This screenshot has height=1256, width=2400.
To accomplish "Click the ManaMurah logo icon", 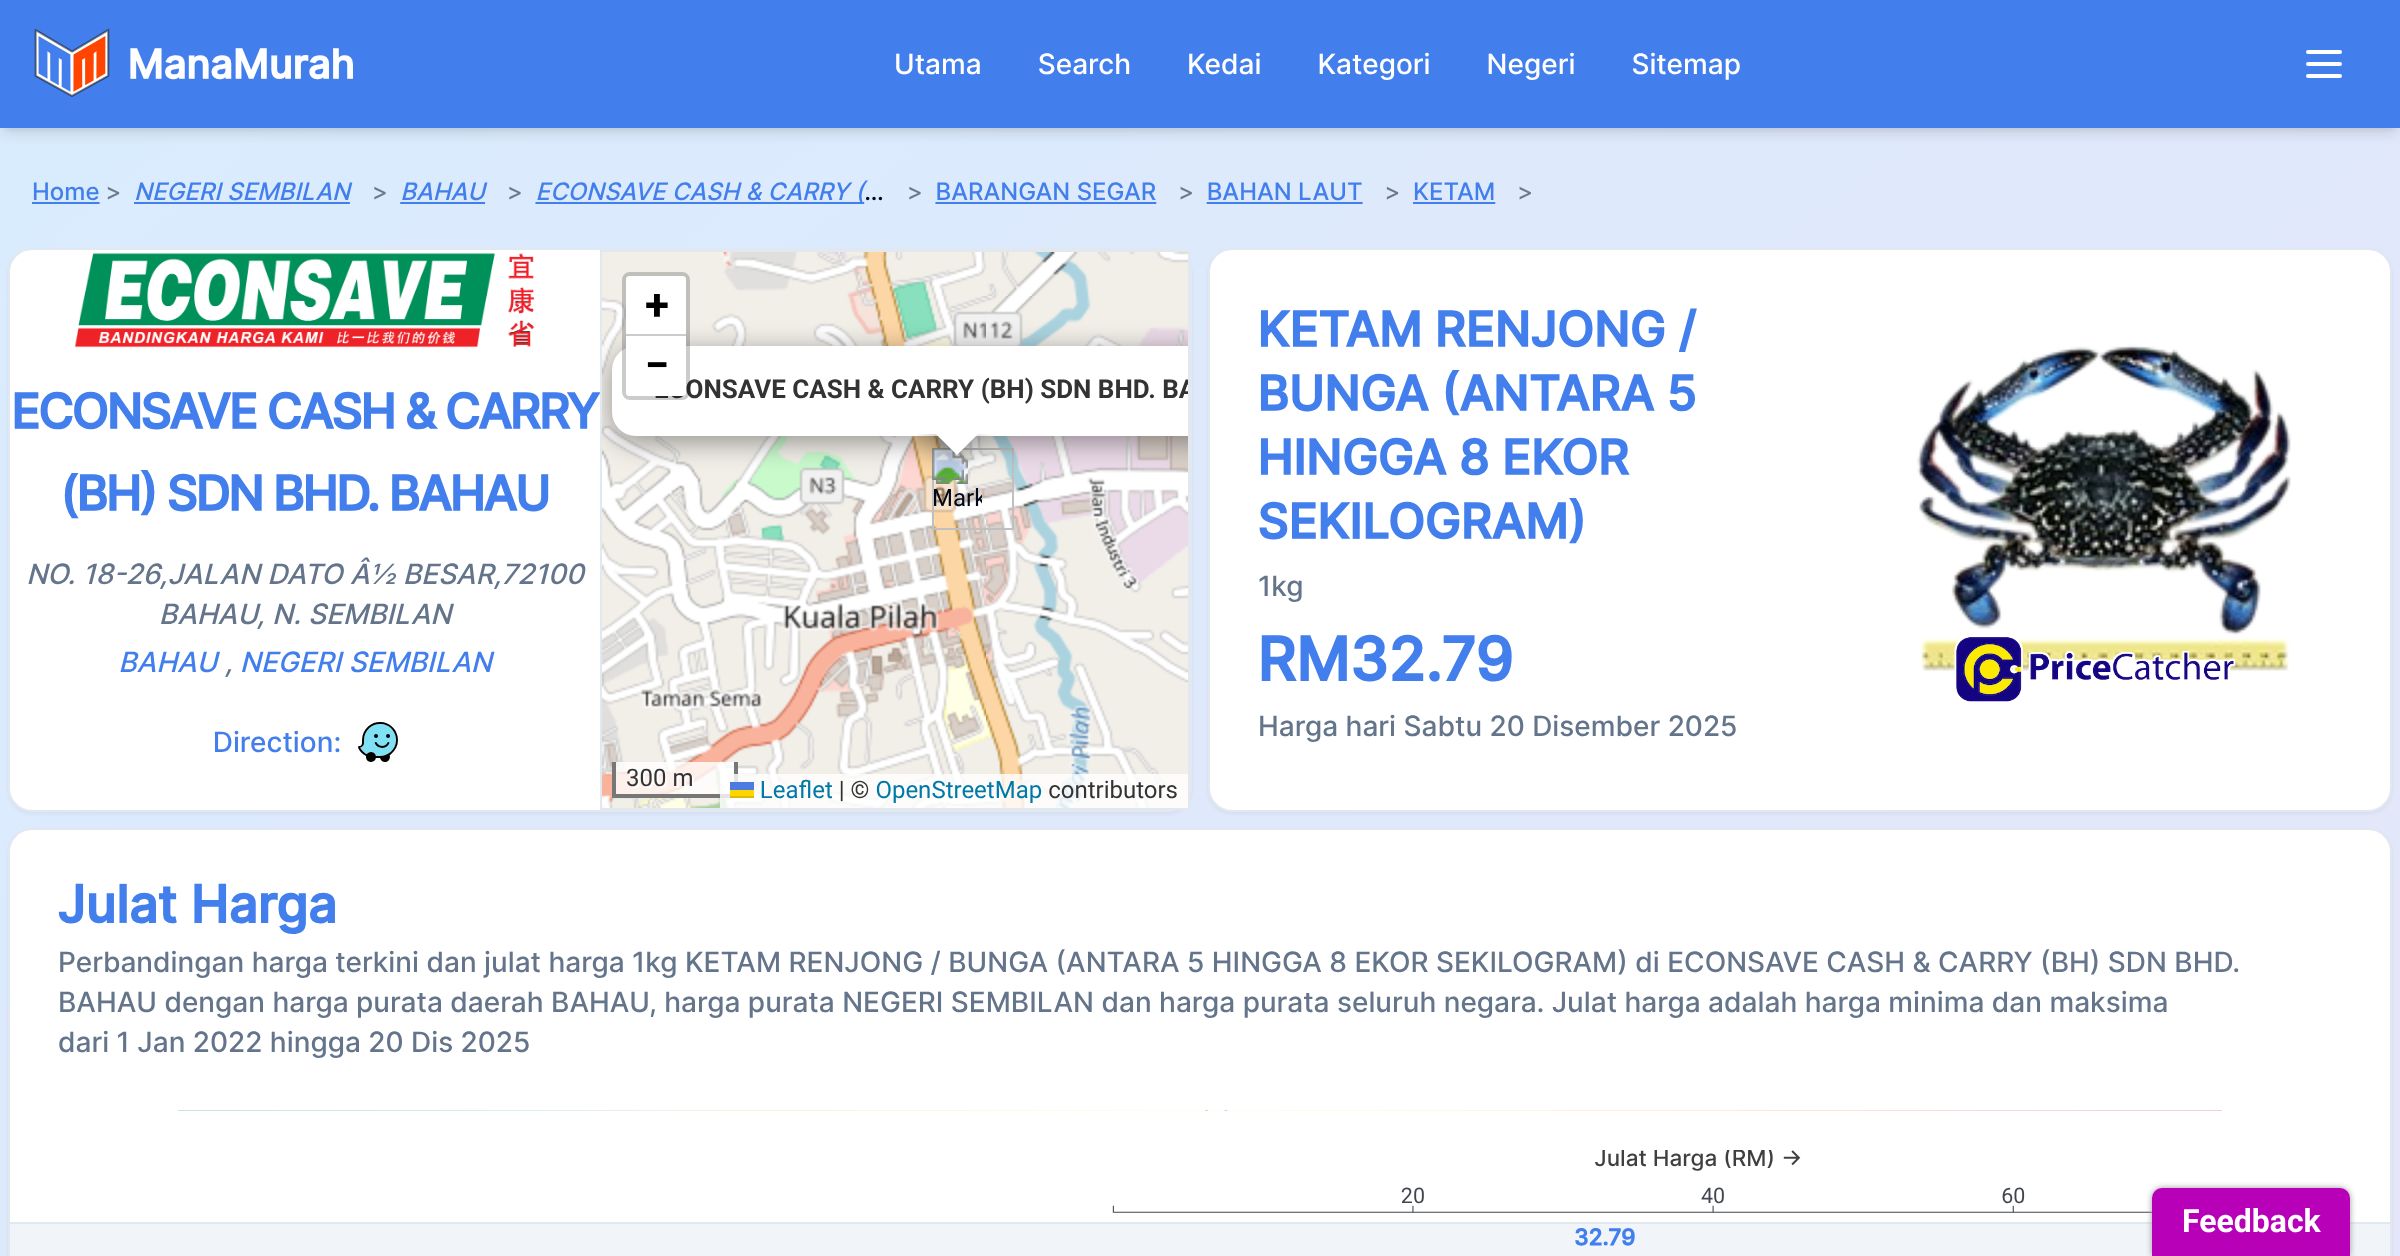I will pyautogui.click(x=70, y=63).
